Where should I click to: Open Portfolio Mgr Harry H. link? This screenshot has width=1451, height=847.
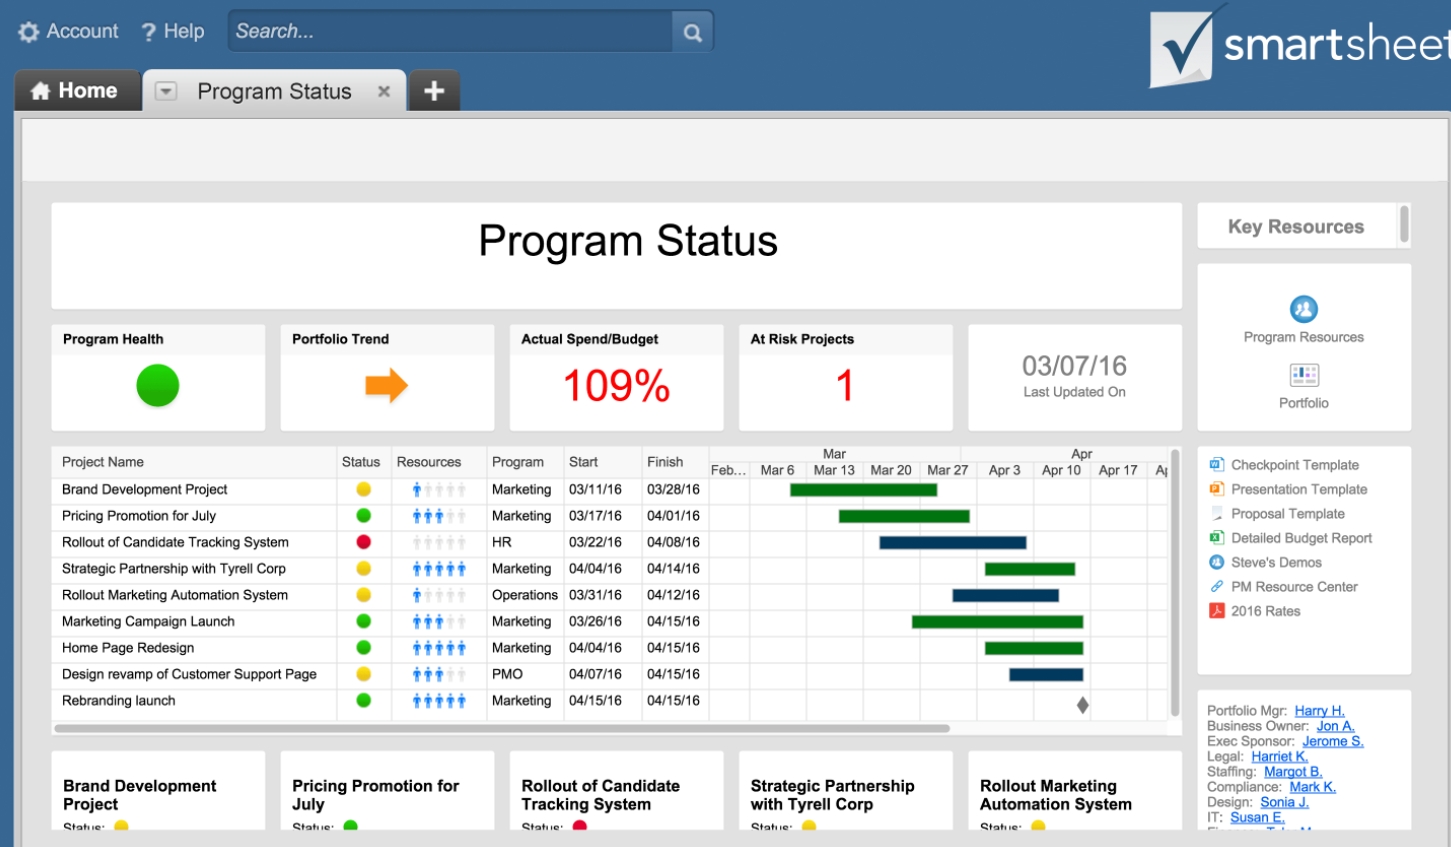coord(1319,711)
